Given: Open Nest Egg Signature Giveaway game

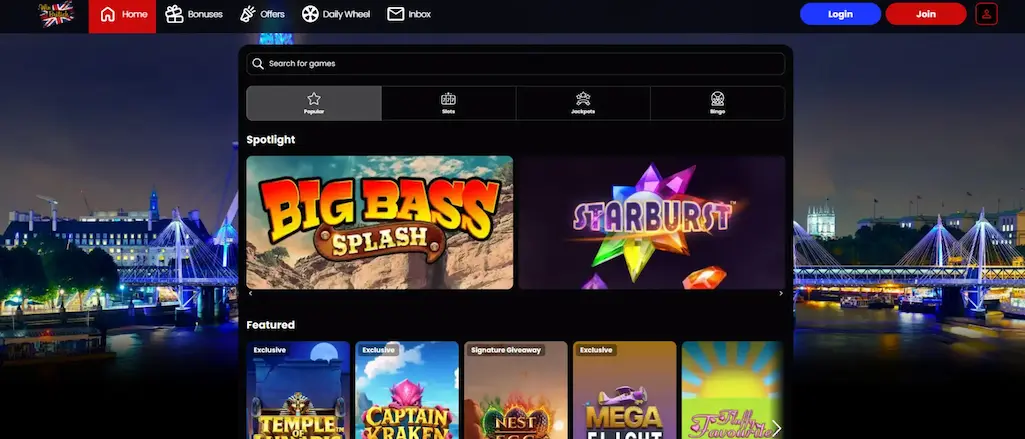Looking at the screenshot, I should 516,390.
